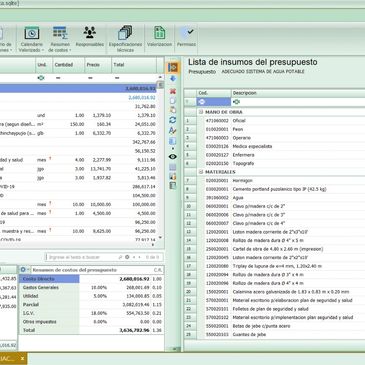Viewport: 365px width, 365px height.
Task: Click the blank page icon in vertical toolbar
Action: point(173,100)
